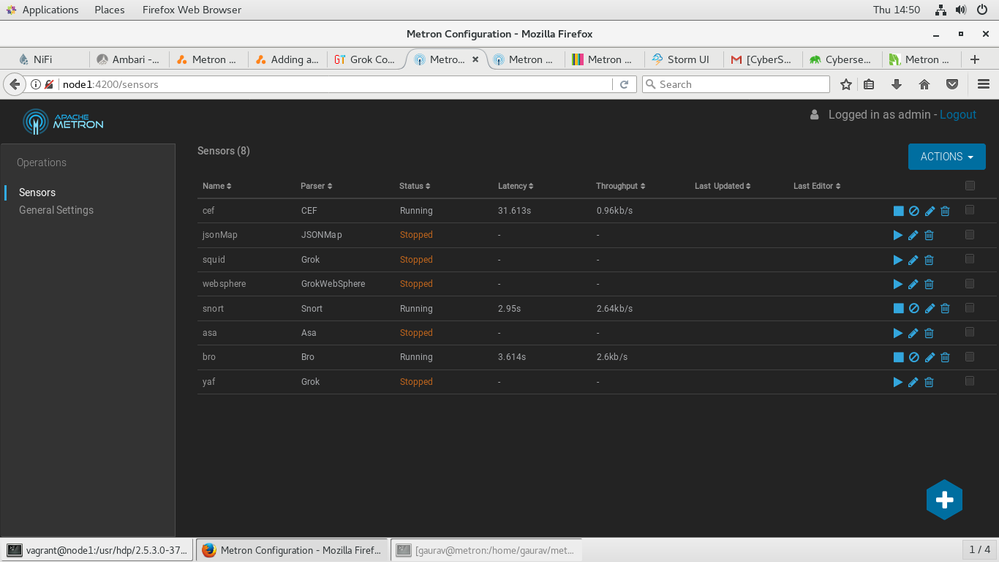Open the ACTIONS dropdown
Screen dimensions: 999x562
click(x=946, y=157)
